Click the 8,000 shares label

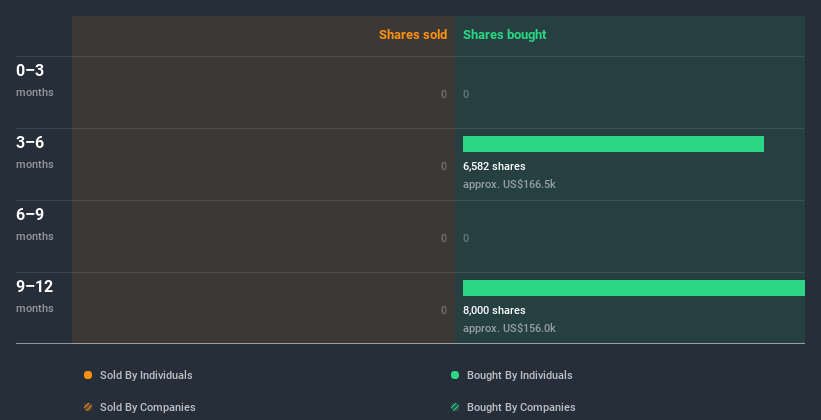click(494, 310)
